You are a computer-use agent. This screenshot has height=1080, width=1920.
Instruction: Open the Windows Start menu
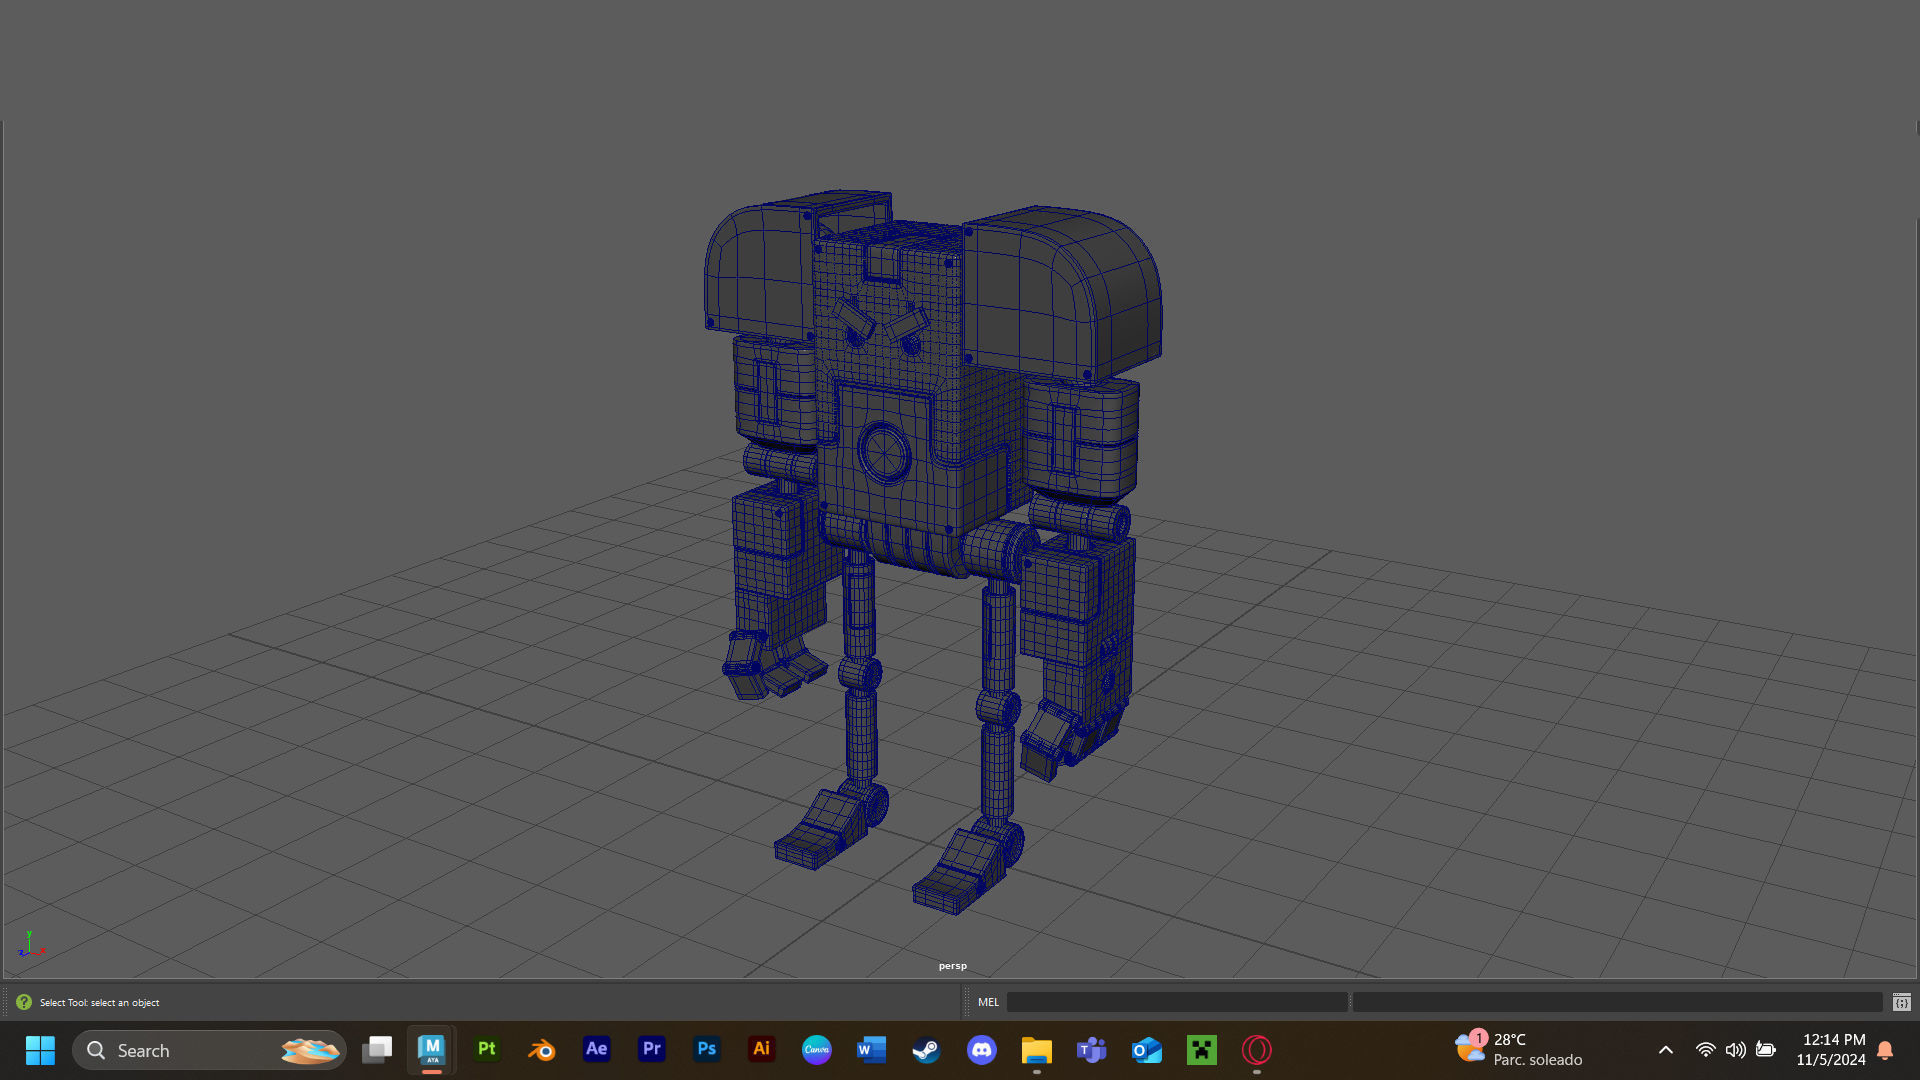(x=41, y=1050)
